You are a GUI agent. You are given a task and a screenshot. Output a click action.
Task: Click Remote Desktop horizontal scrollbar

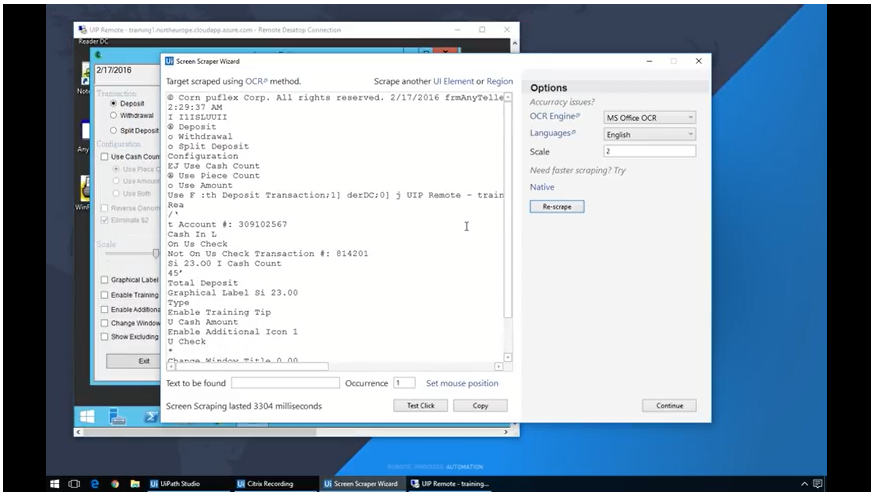[x=199, y=432]
